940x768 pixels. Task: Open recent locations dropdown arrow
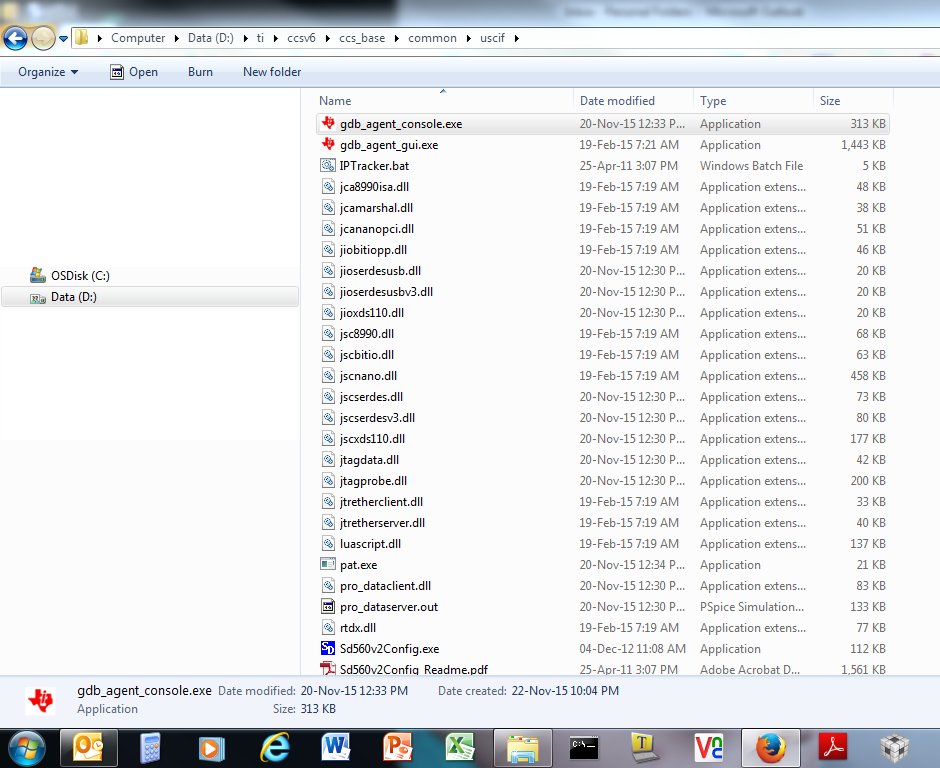pyautogui.click(x=63, y=39)
